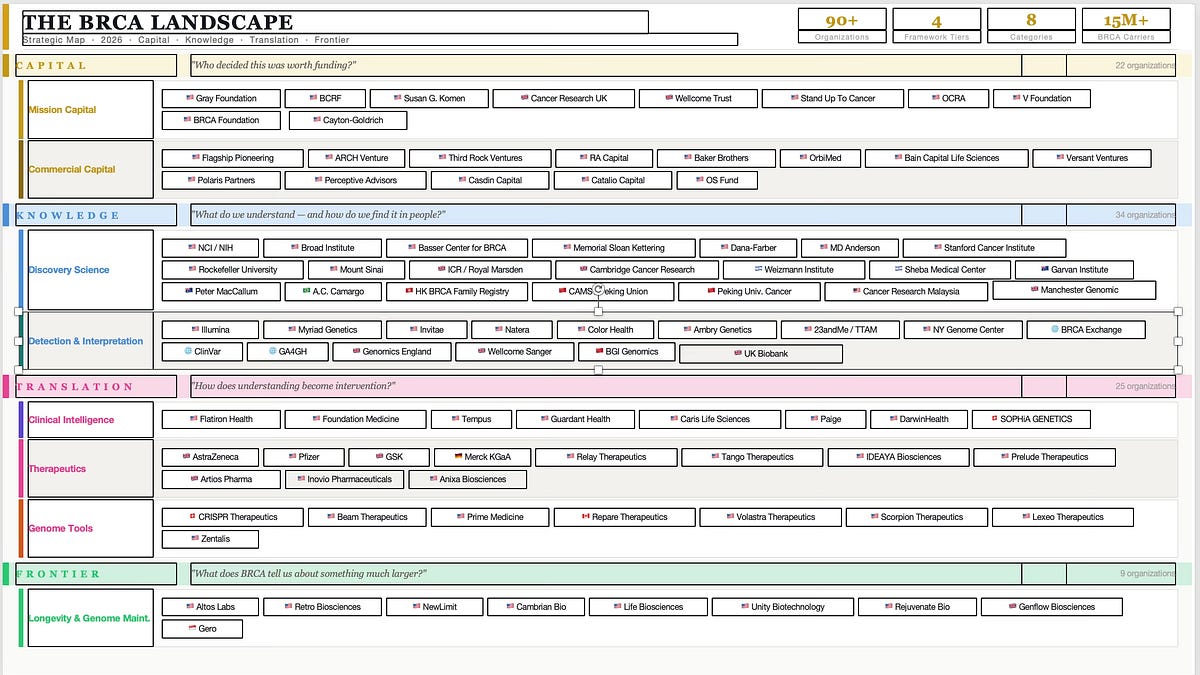Viewport: 1200px width, 675px height.
Task: Select the Artios Pharma box
Action: (x=220, y=480)
